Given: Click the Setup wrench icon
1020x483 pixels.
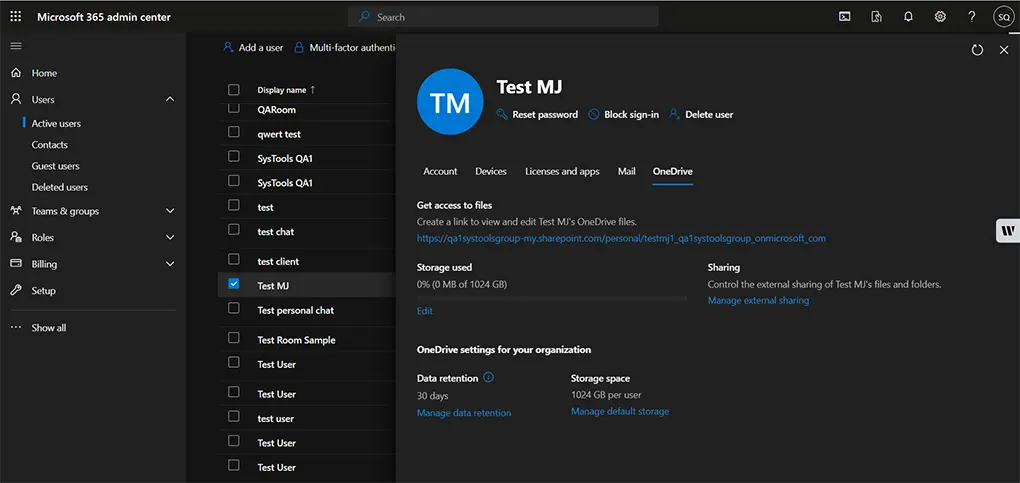Looking at the screenshot, I should pos(16,290).
